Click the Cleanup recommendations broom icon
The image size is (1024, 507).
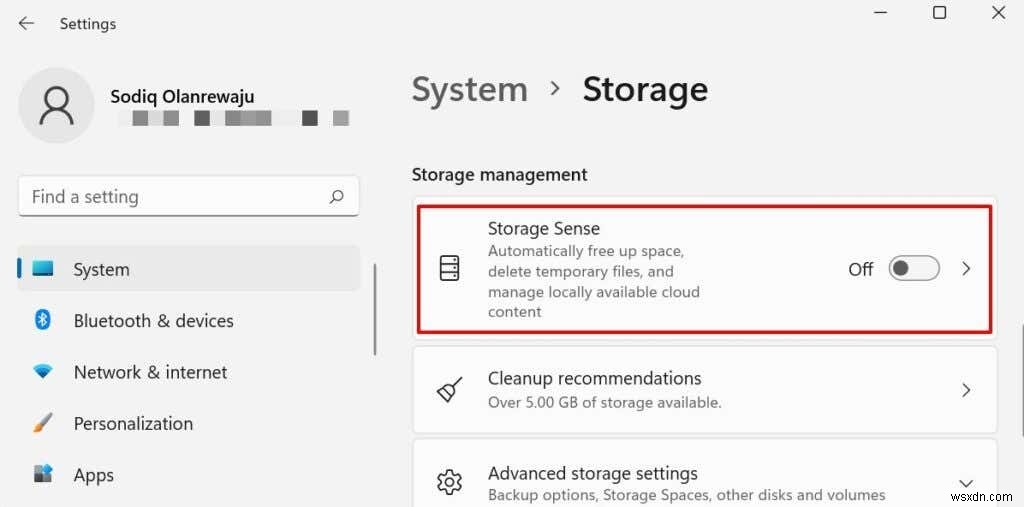(x=450, y=389)
